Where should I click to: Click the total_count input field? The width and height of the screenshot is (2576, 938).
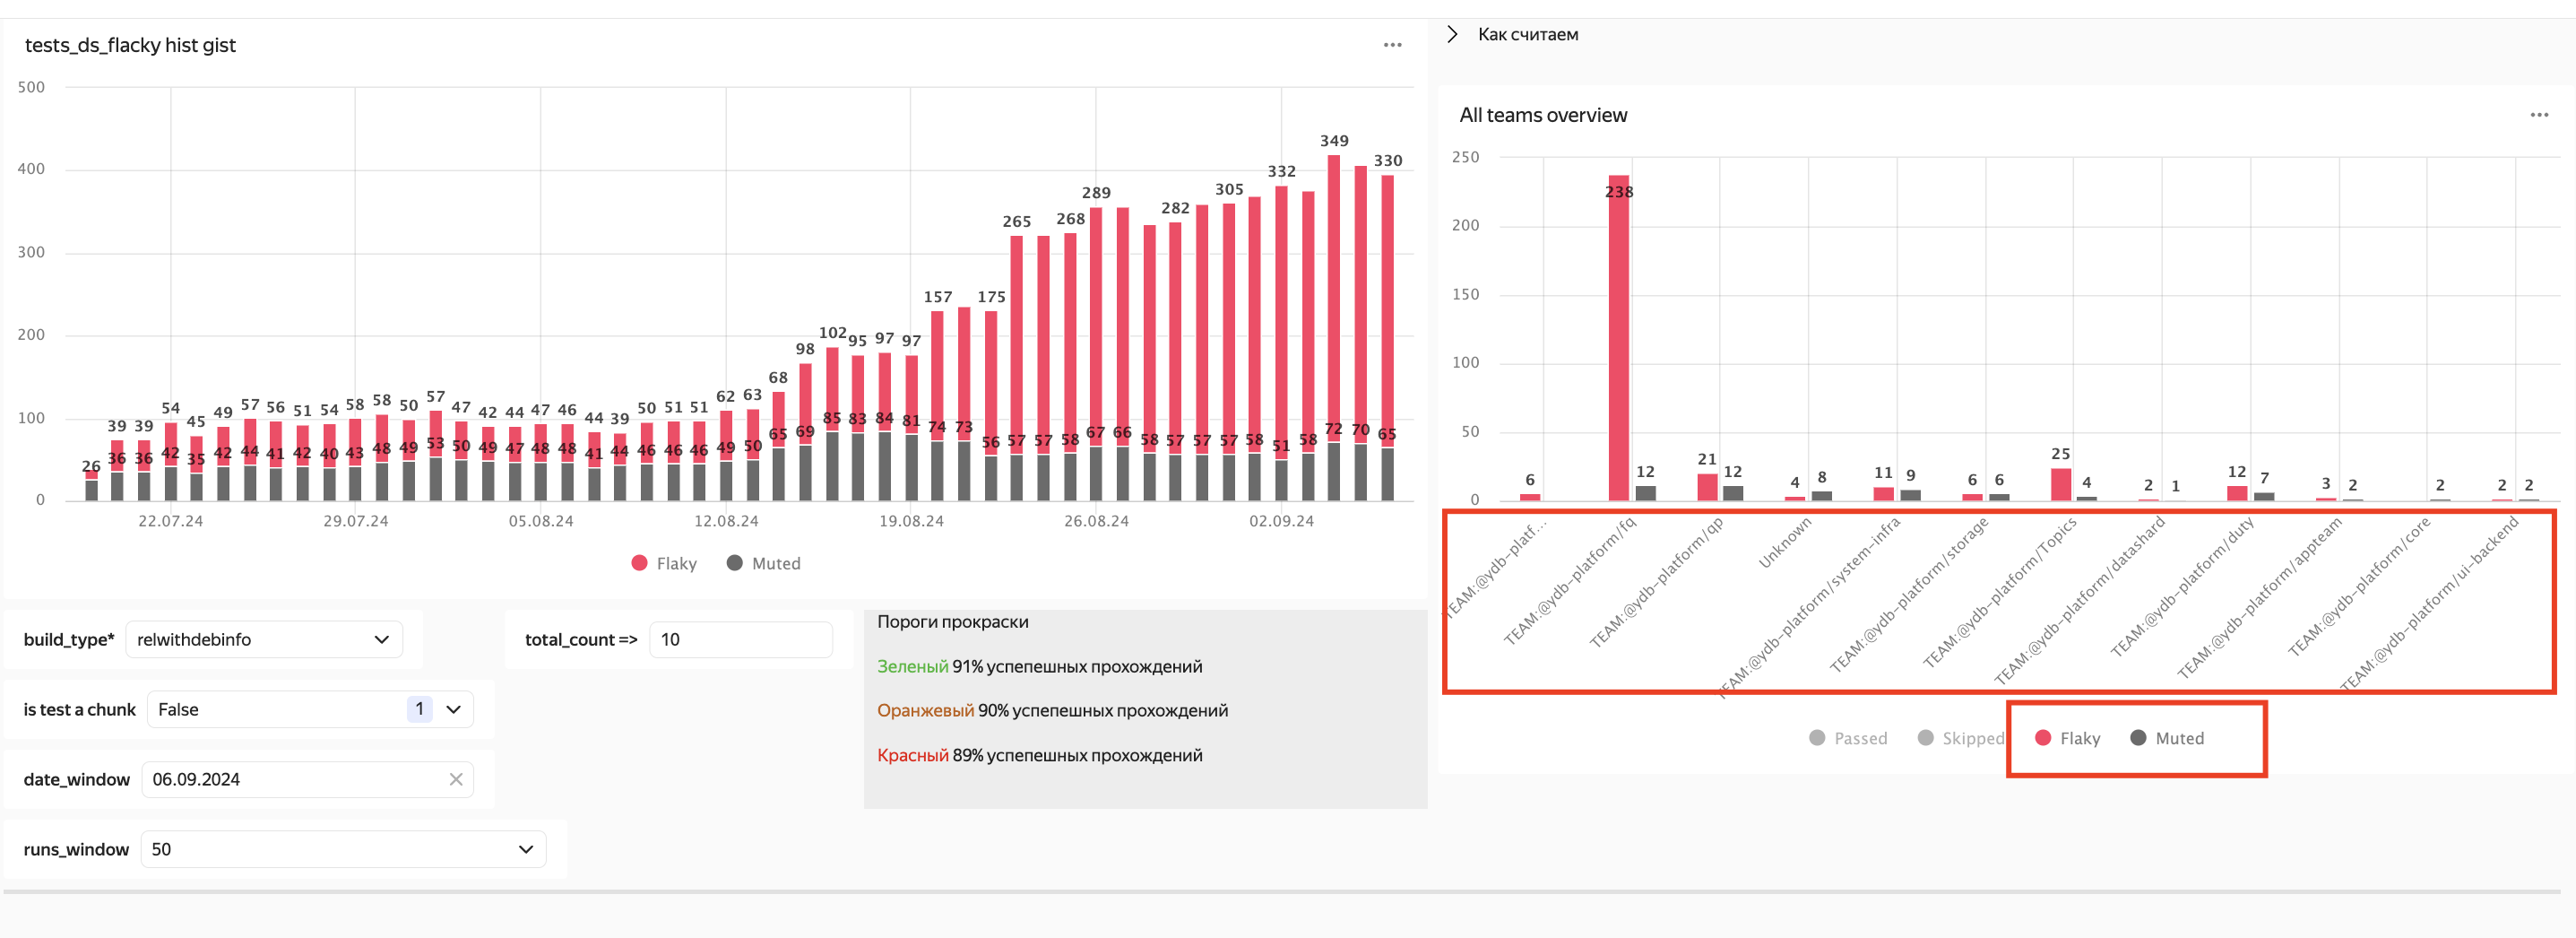[741, 639]
